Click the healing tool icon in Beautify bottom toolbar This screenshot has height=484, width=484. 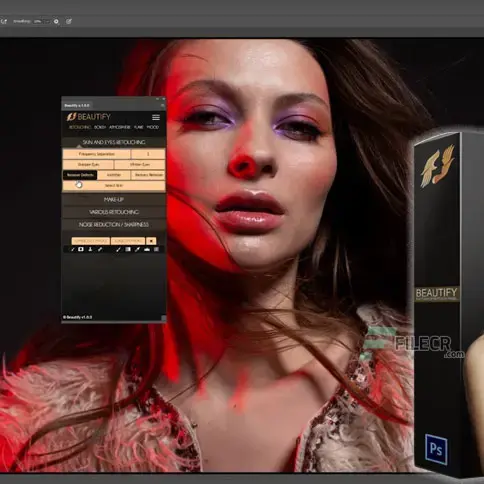coord(100,249)
